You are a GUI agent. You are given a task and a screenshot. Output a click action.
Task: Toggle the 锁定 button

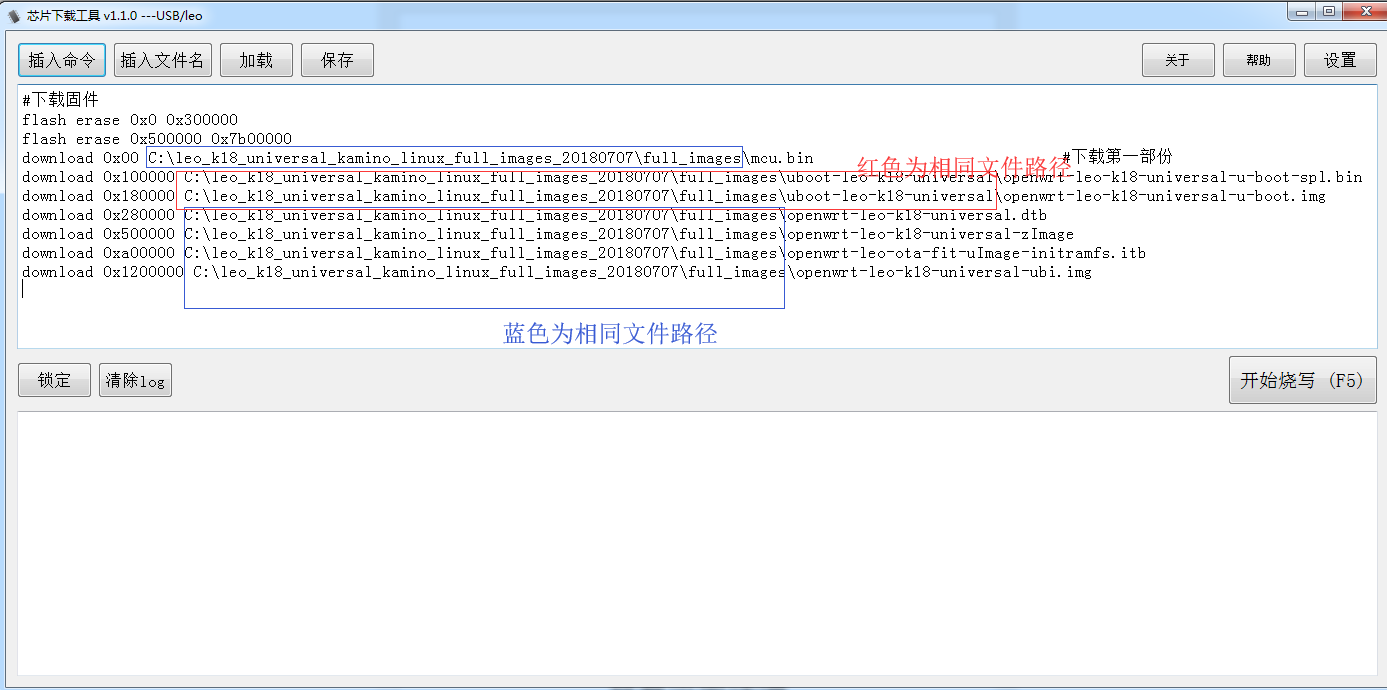(54, 380)
